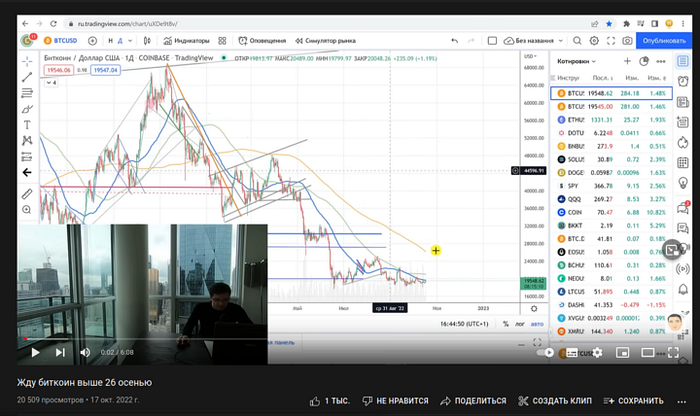Click the browser address bar URL
700x416 pixels.
127,24
